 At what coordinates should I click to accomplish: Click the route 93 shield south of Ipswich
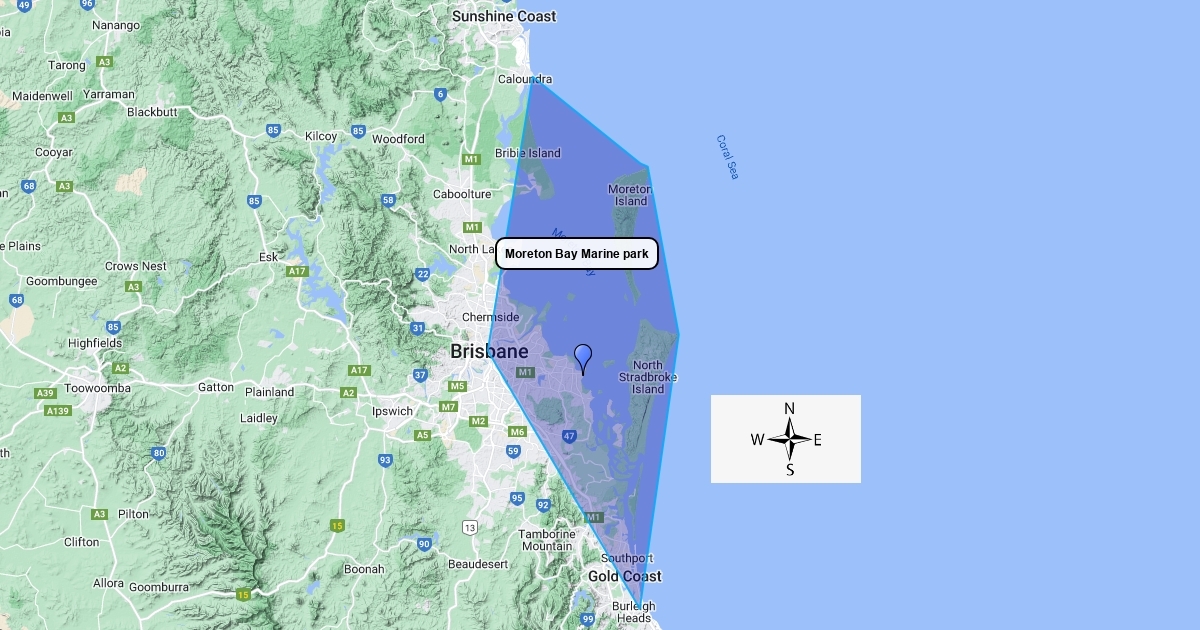point(385,460)
